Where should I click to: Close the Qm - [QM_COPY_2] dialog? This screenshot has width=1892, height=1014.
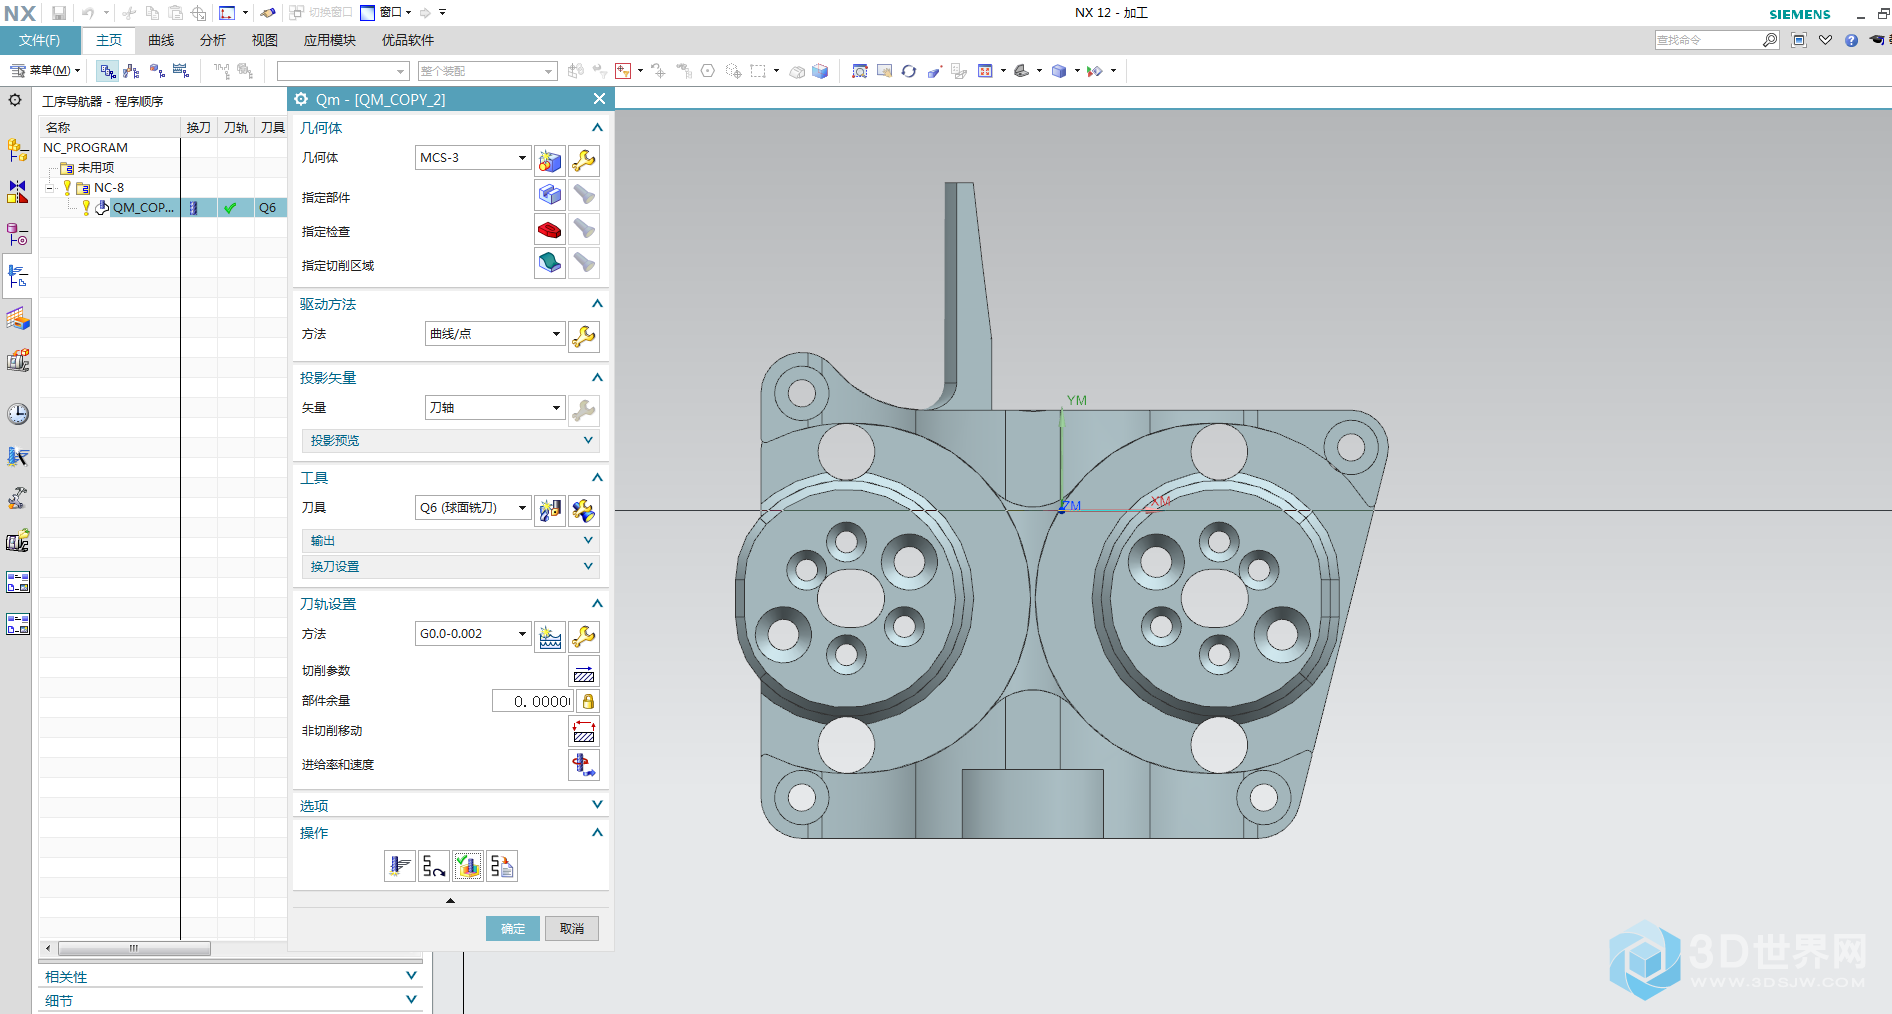pos(599,98)
